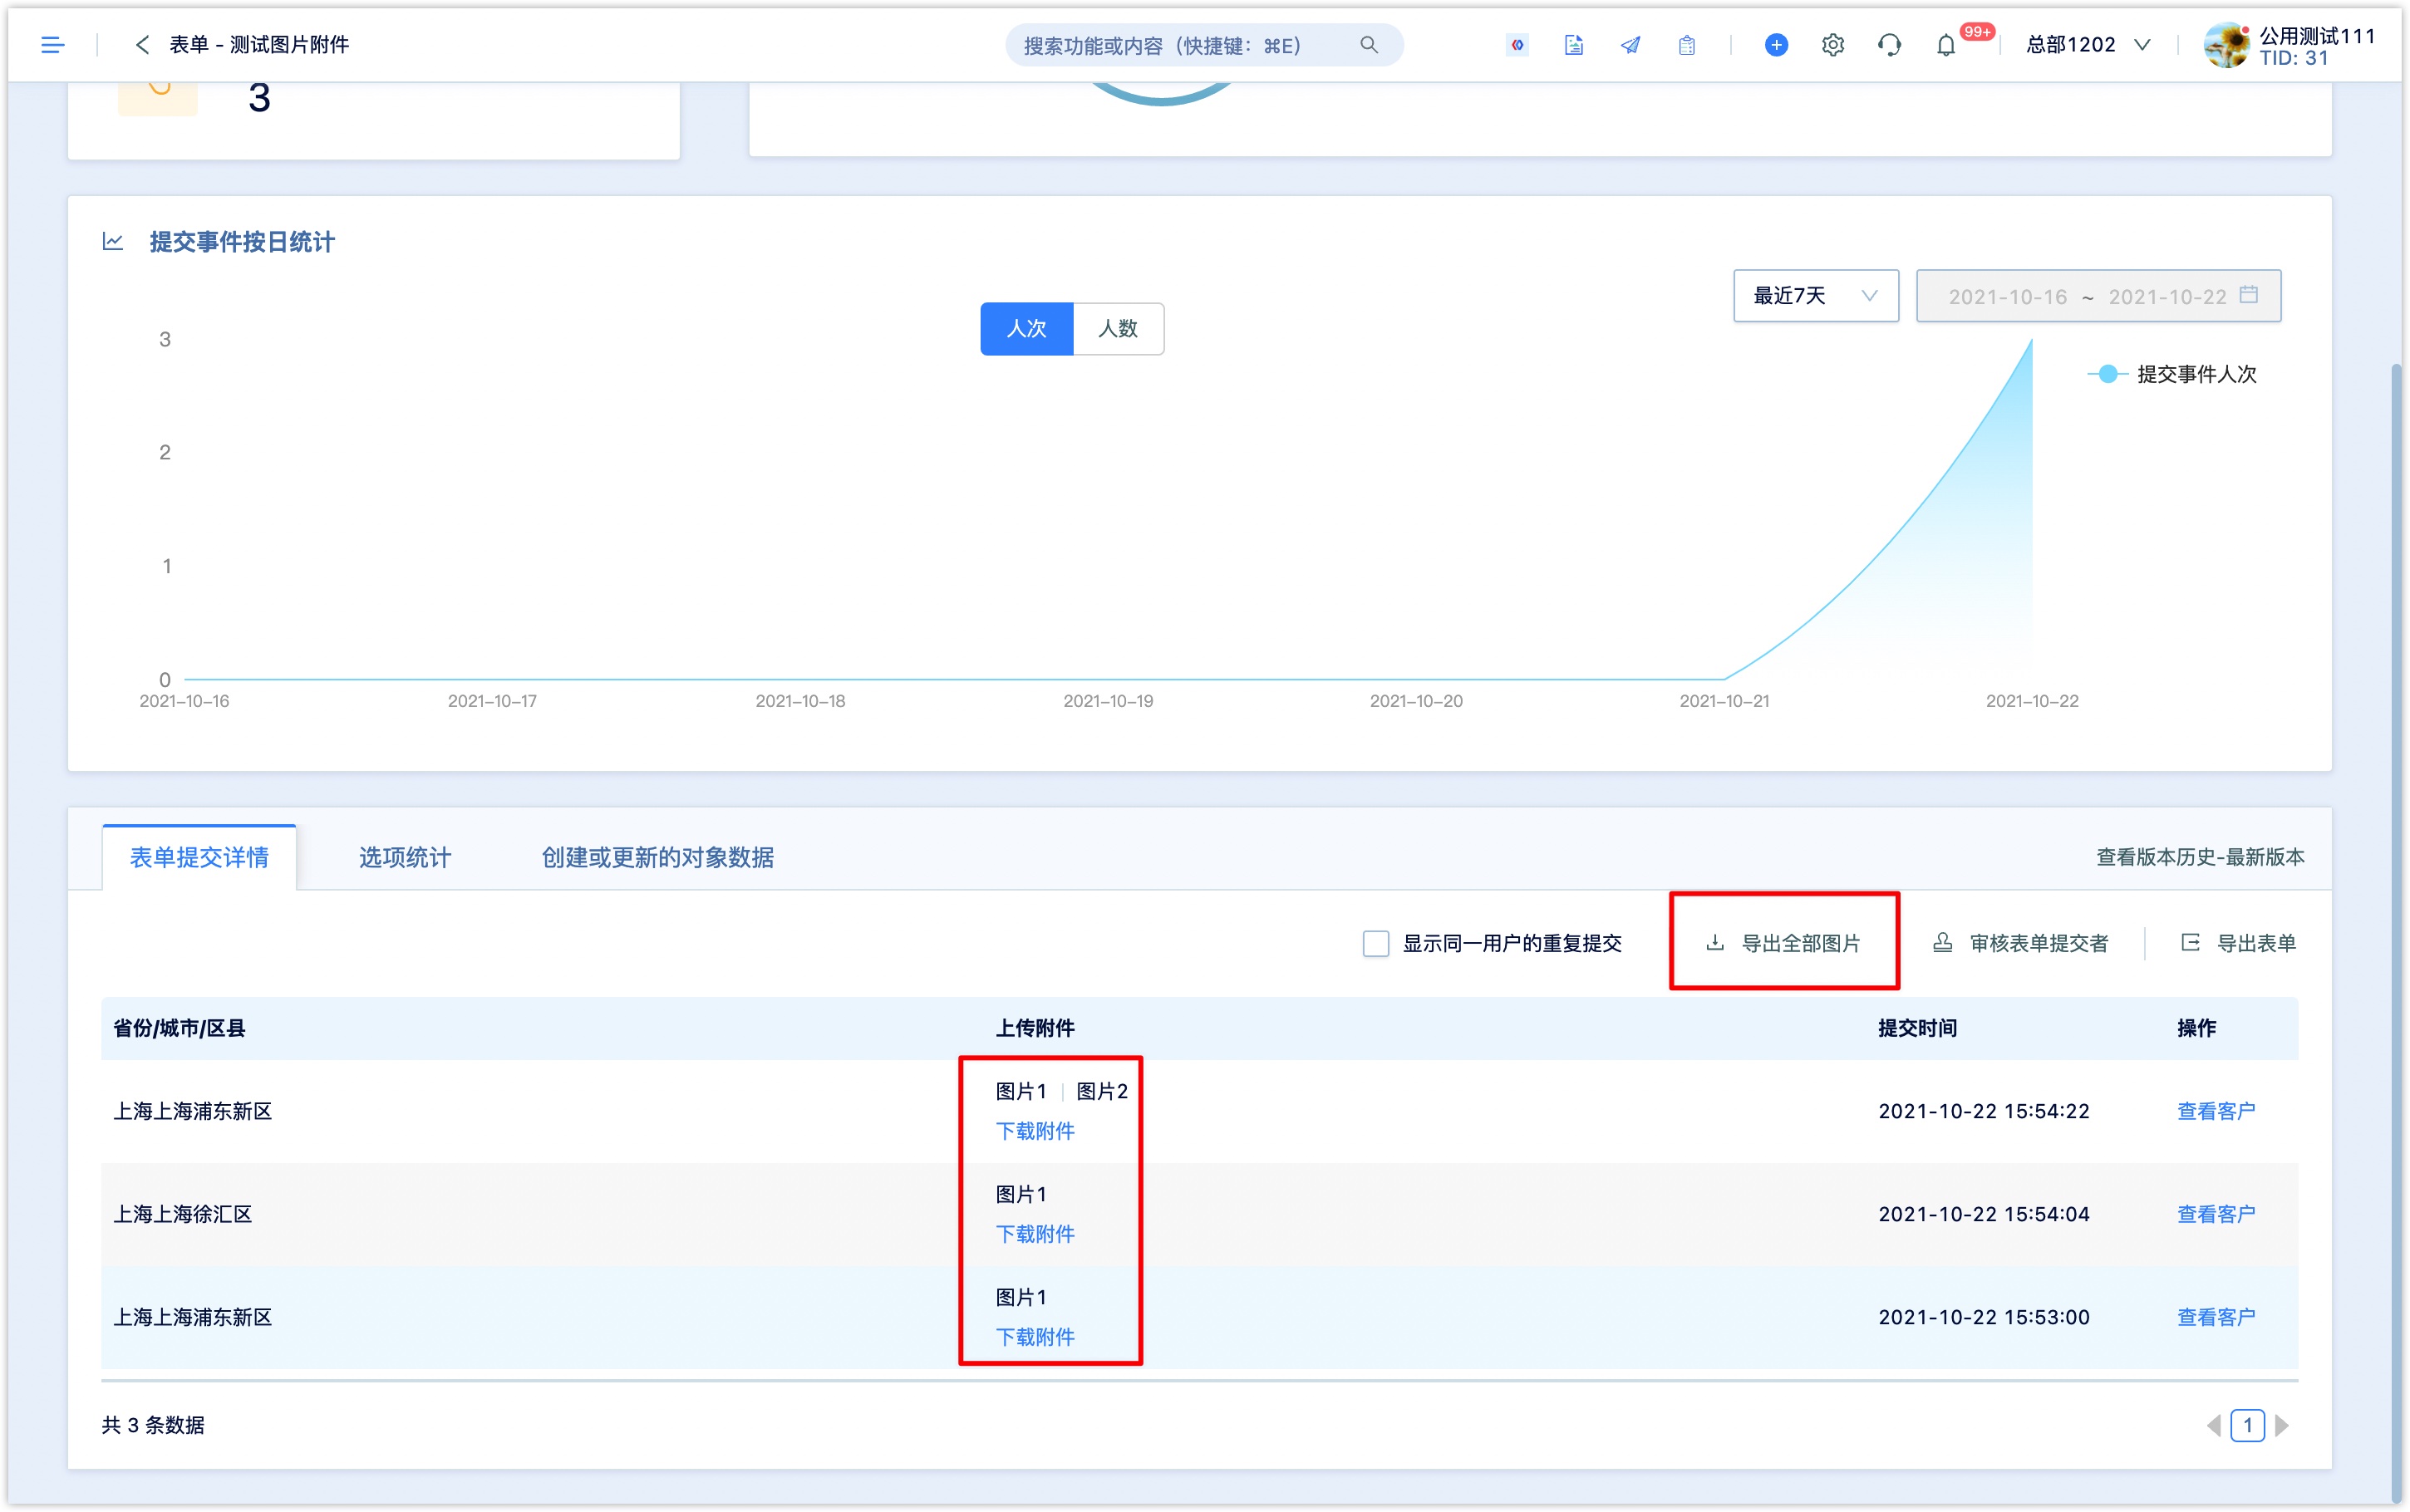Click the export icon for 导出表单
Viewport: 2410px width, 1512px height.
(x=2190, y=943)
